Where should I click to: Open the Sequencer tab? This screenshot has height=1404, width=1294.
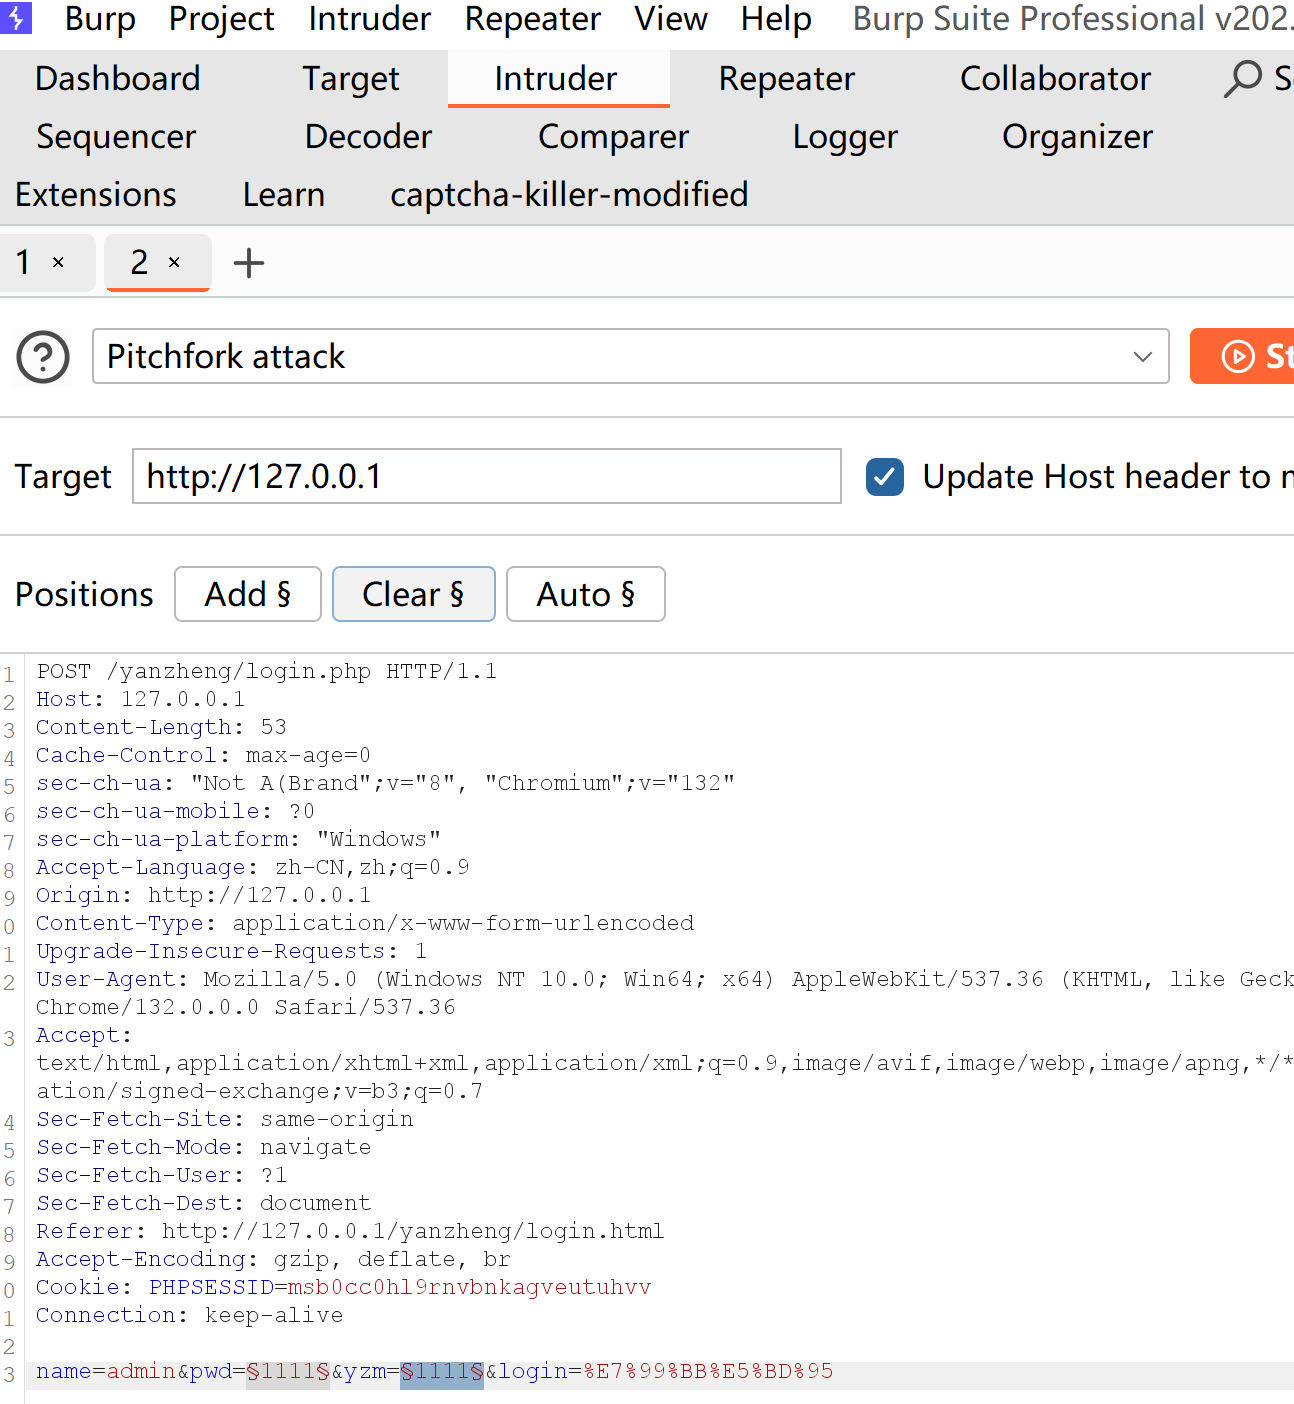[x=116, y=137]
